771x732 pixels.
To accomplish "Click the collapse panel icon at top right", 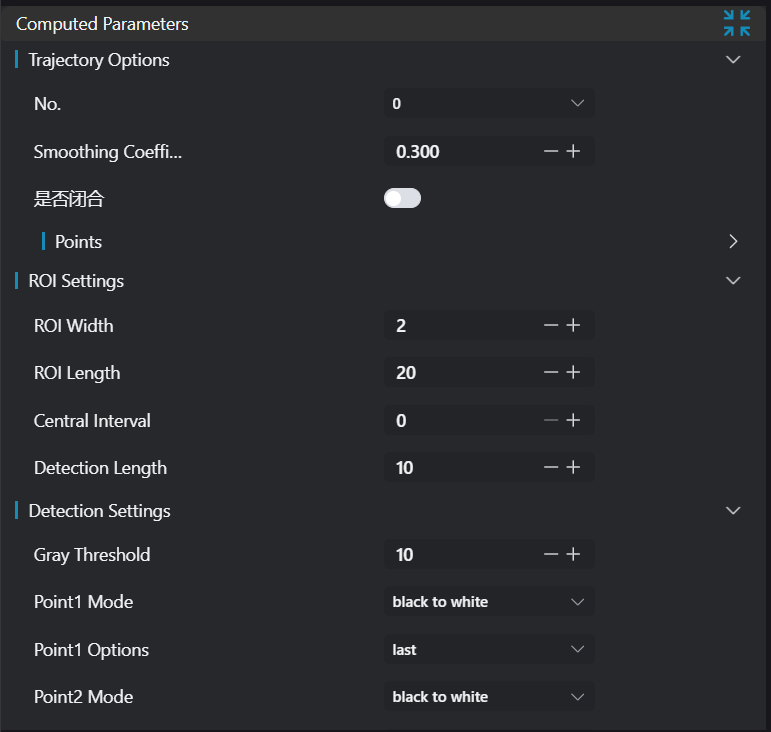I will [x=736, y=23].
